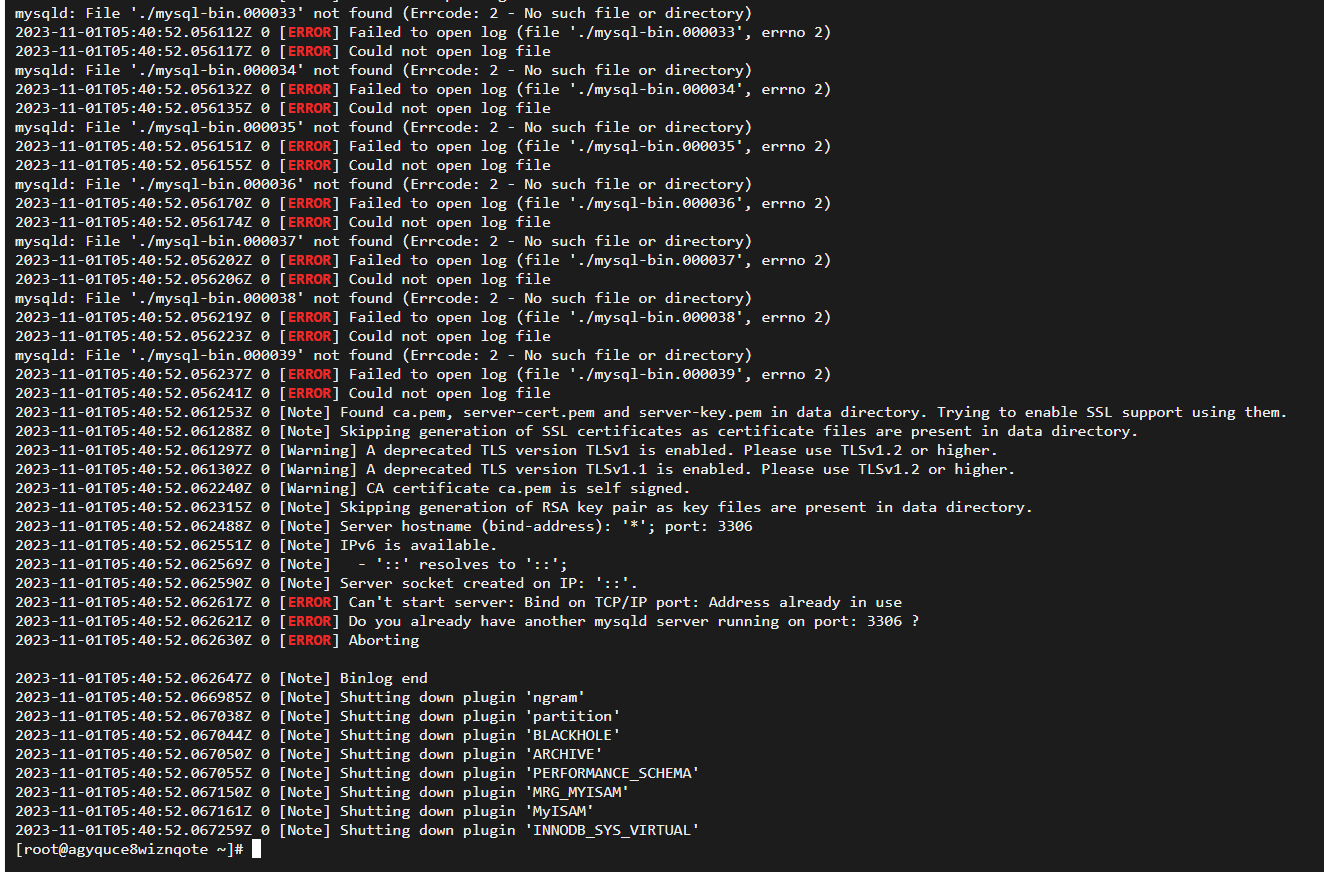Screen dimensions: 1324x872
Task: Click the deprecated TLSv1.1 warning line
Action: 515,469
